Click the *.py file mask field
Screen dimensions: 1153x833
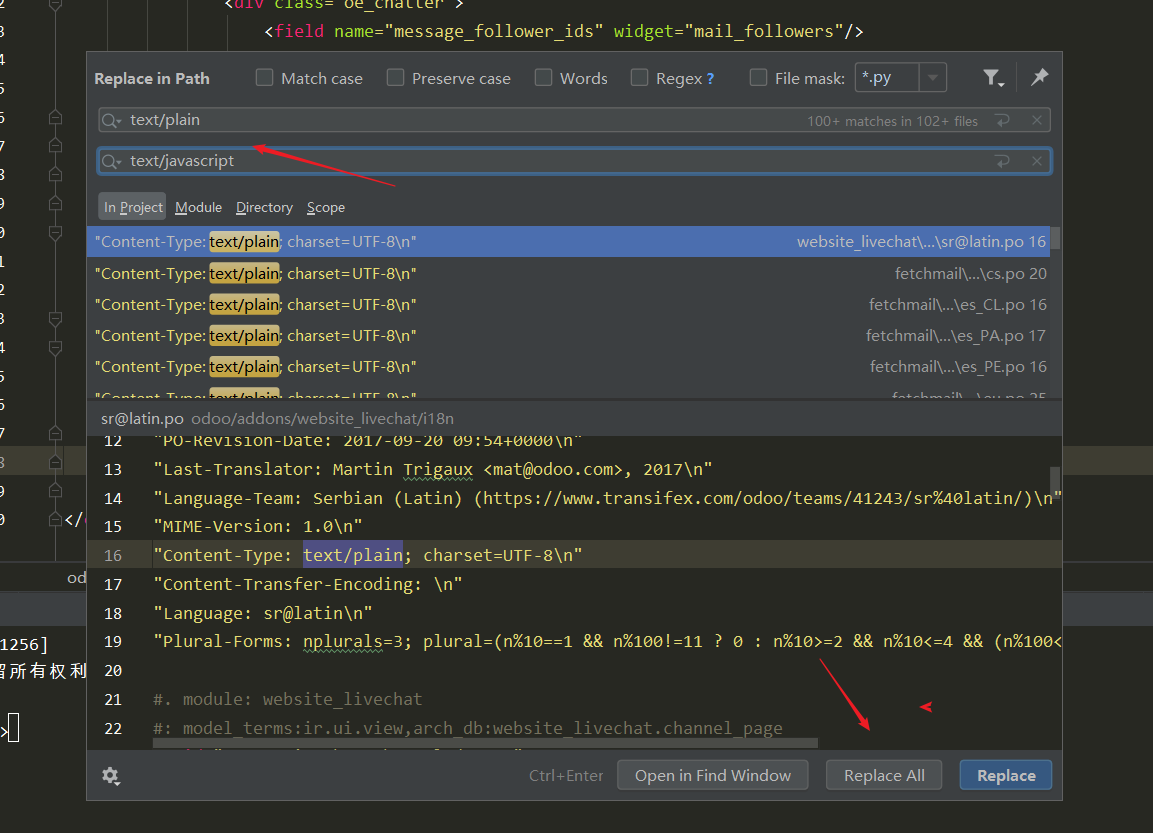coord(888,77)
